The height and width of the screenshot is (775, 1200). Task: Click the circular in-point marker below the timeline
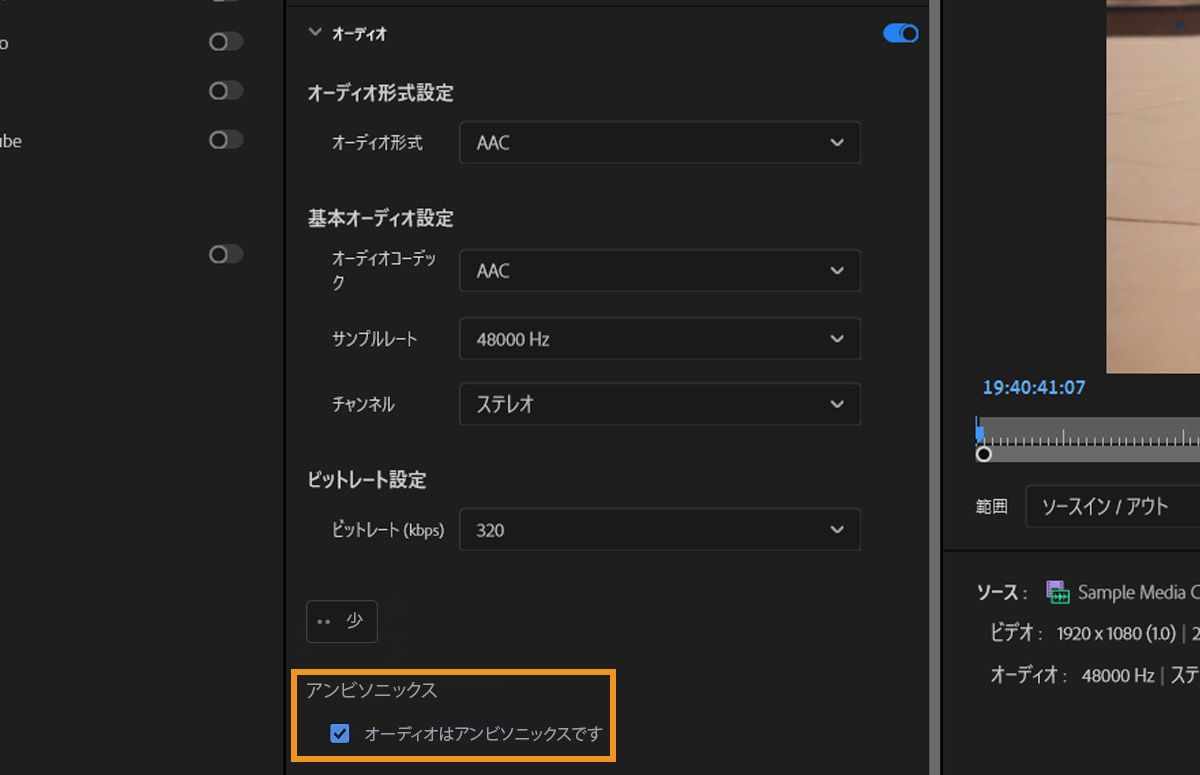[x=983, y=454]
